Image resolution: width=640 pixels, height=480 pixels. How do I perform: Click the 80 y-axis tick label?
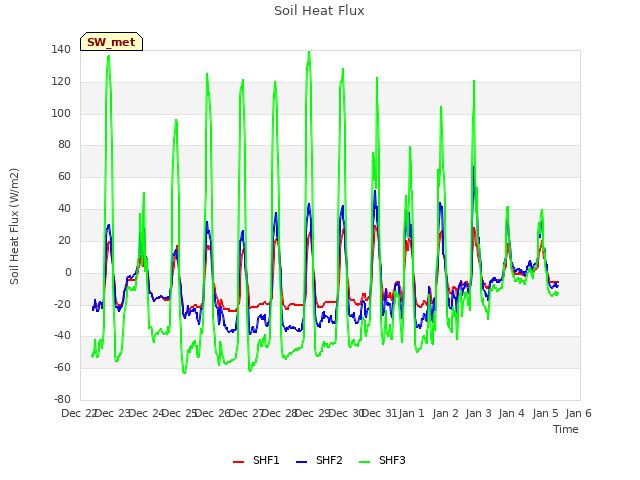tap(64, 144)
